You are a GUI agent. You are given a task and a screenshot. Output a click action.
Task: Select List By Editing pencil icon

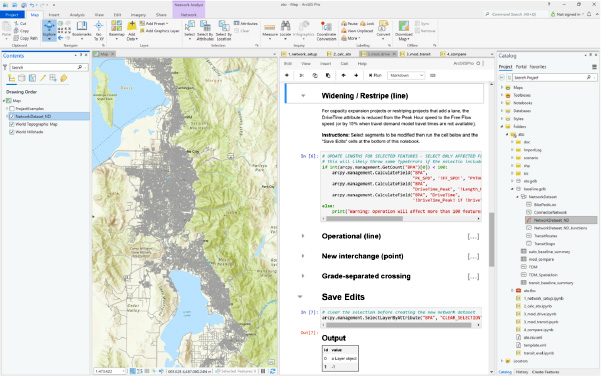[43, 78]
